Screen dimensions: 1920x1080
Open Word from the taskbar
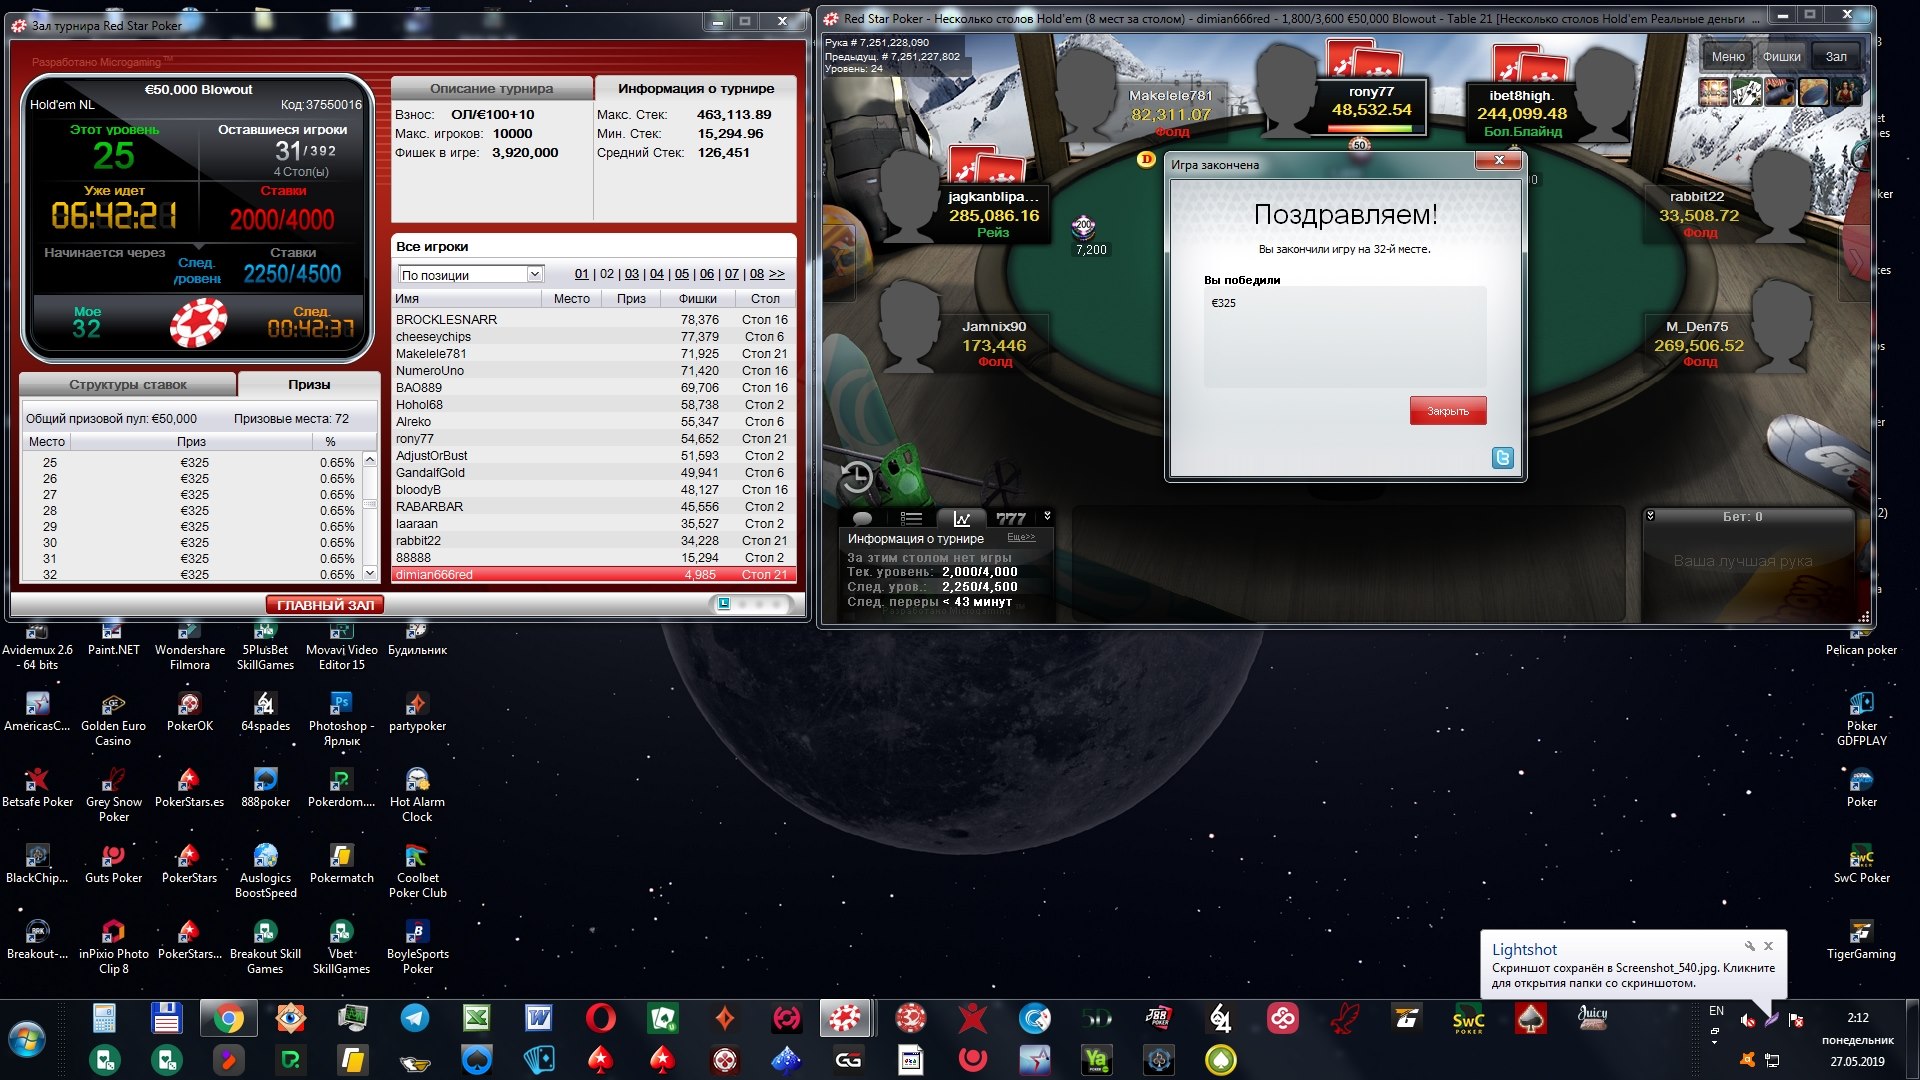[538, 1019]
